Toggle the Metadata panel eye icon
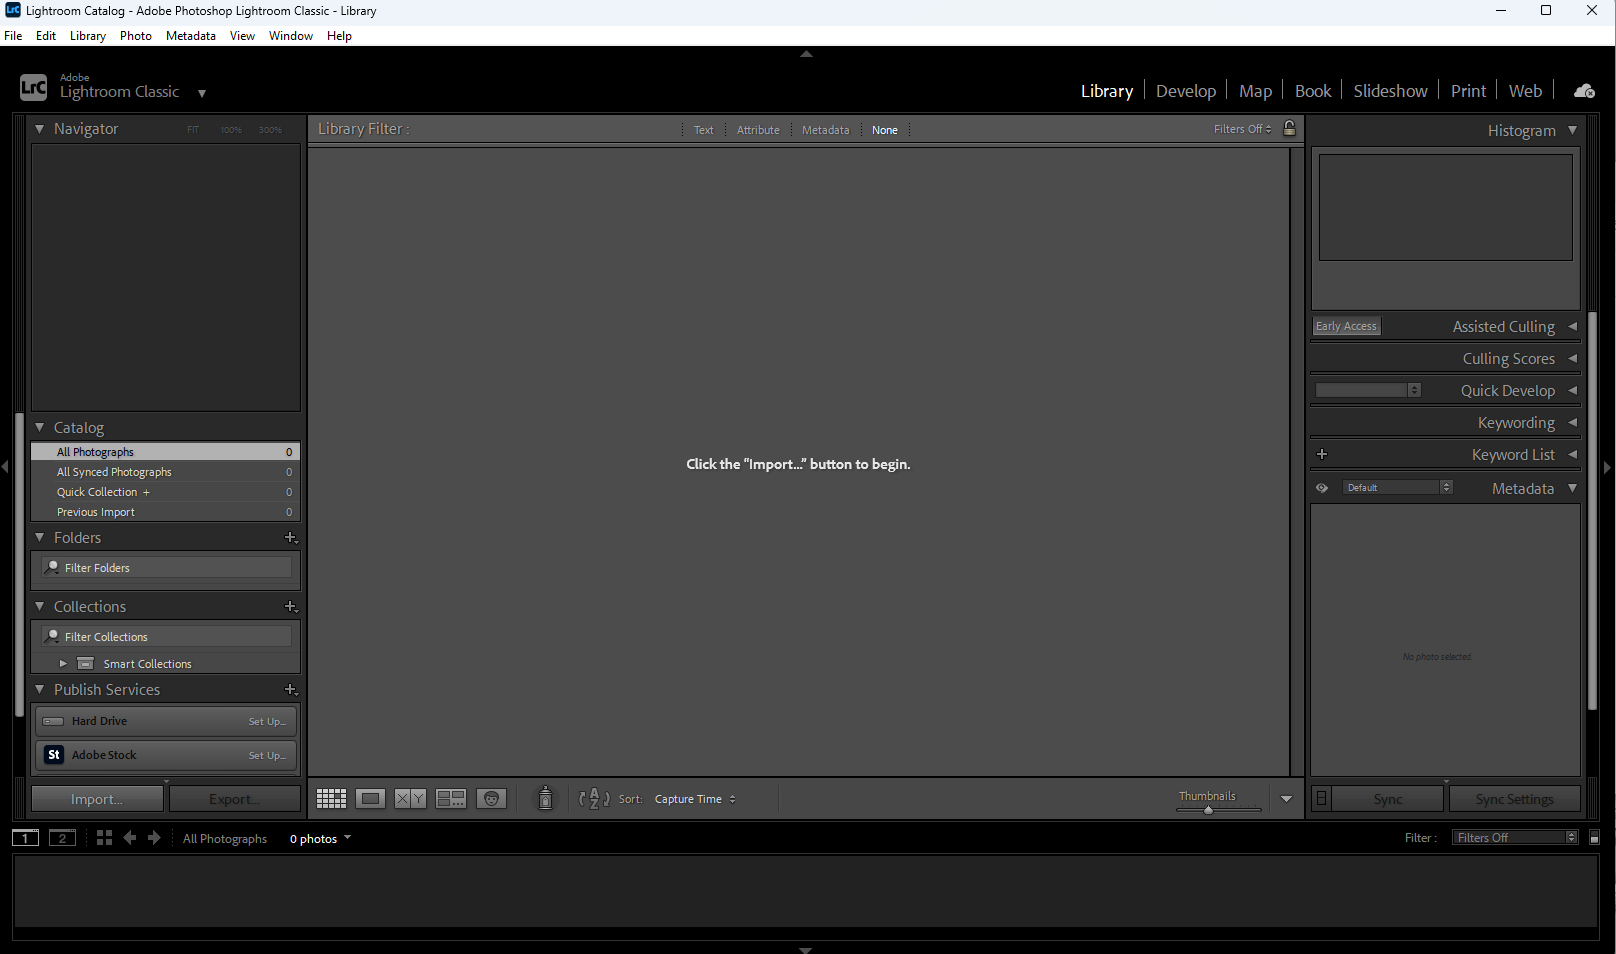The width and height of the screenshot is (1616, 954). [1322, 488]
